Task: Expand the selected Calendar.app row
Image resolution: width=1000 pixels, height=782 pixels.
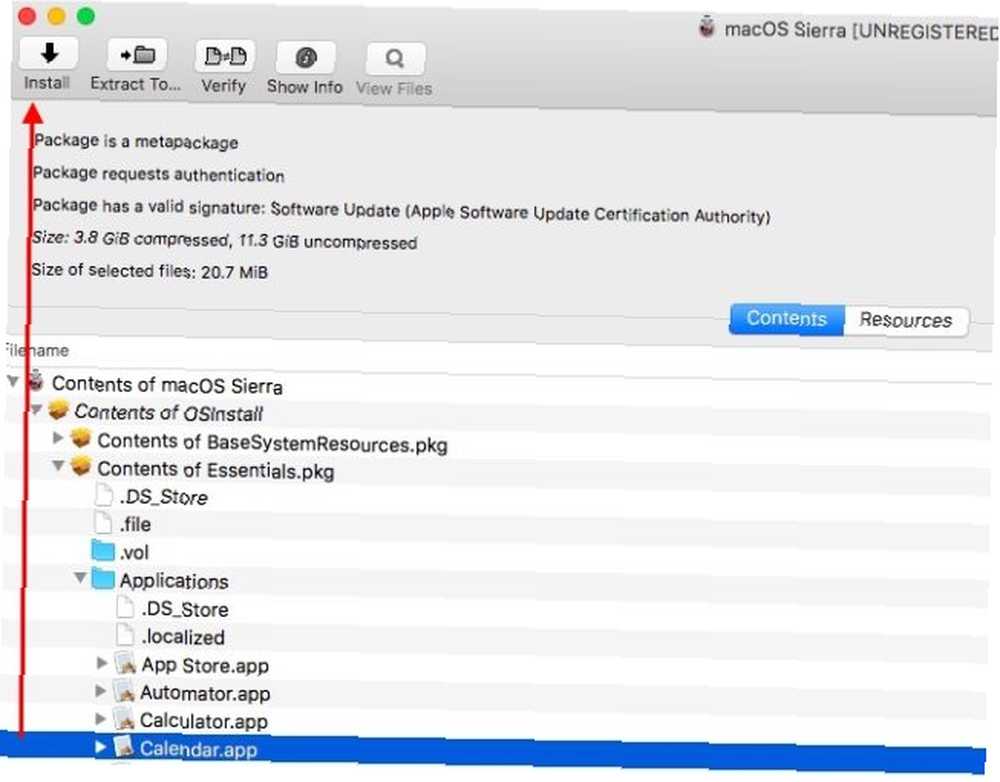Action: point(101,746)
